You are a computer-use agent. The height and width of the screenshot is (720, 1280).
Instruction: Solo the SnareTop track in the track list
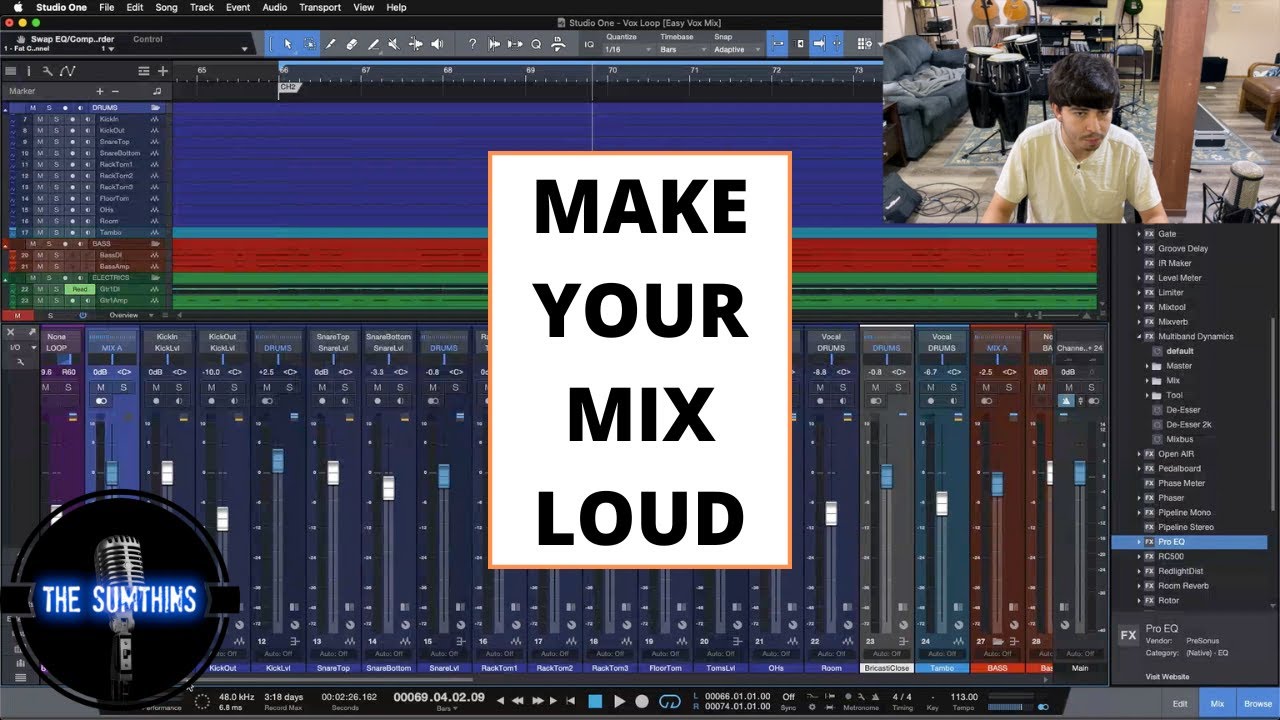(x=56, y=142)
